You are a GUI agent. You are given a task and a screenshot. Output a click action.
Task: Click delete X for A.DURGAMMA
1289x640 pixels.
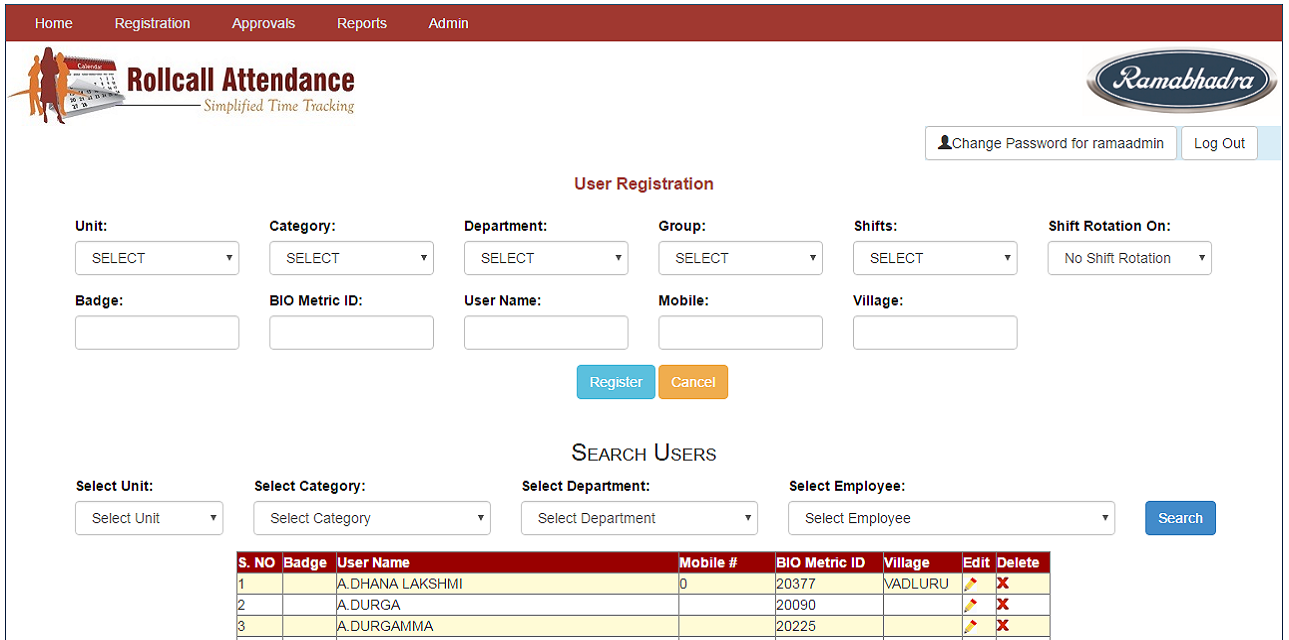1003,626
